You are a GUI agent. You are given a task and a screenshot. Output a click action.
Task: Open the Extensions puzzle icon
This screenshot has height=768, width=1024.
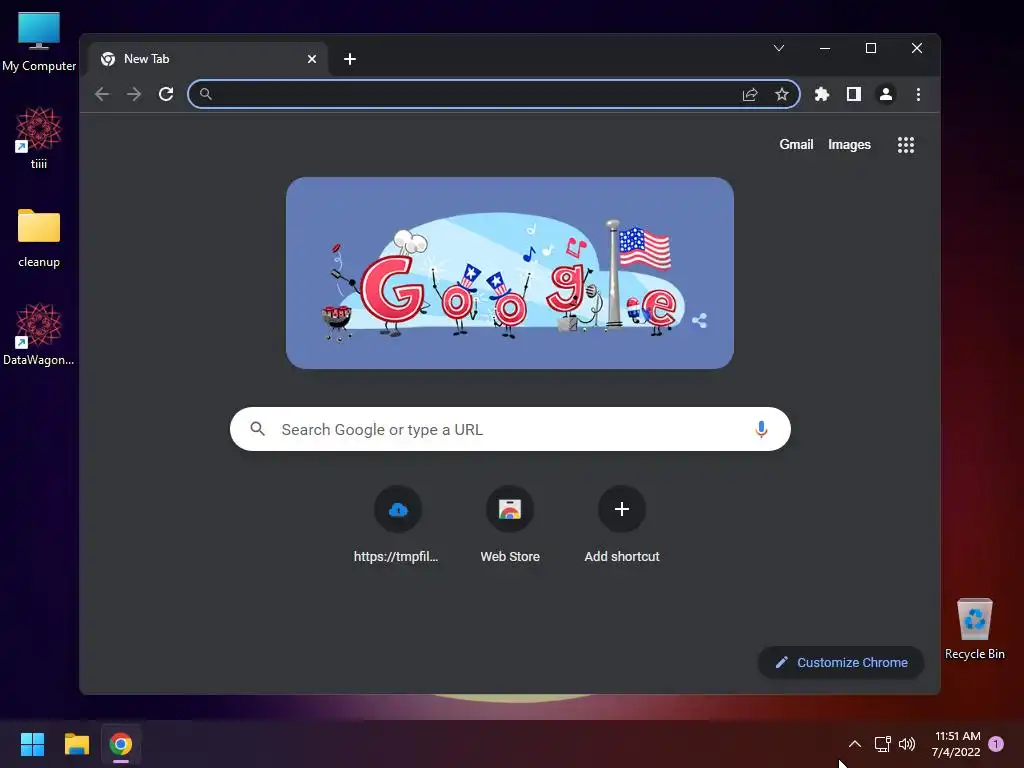(x=822, y=94)
